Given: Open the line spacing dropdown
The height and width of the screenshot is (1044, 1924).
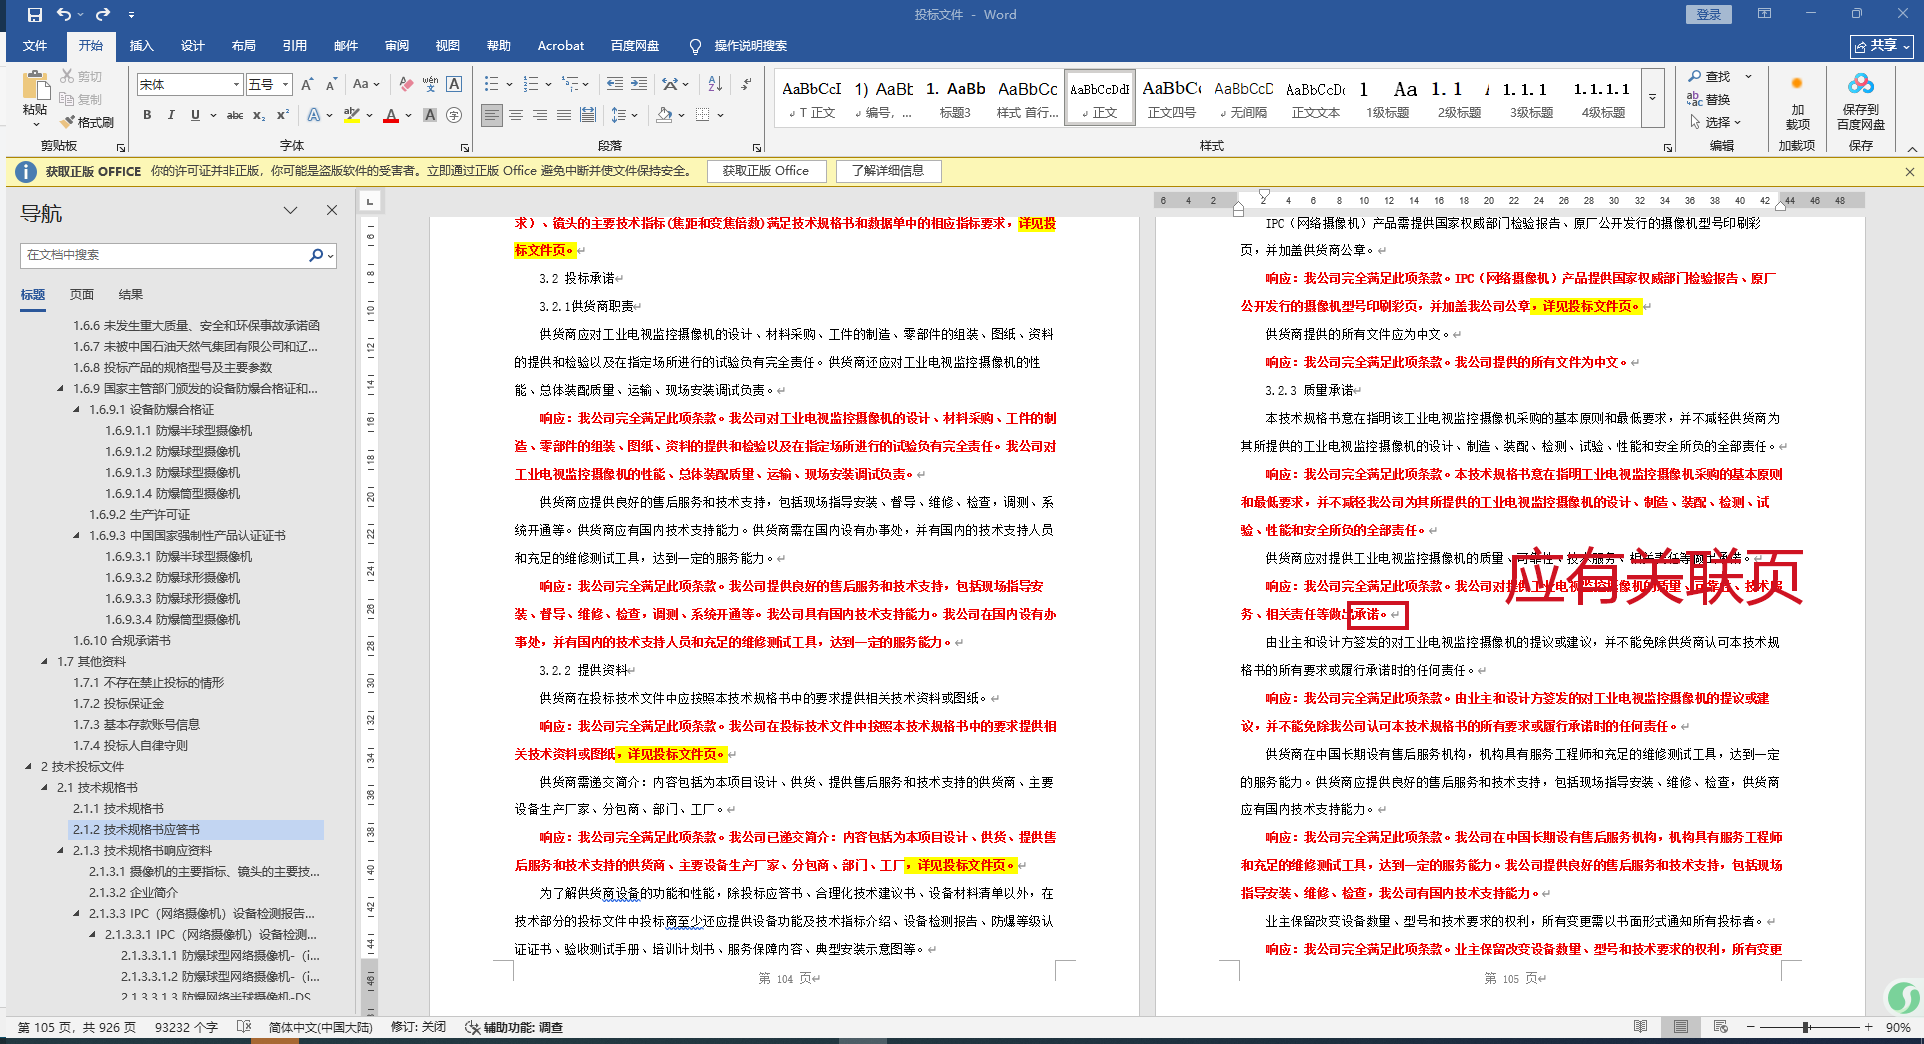Looking at the screenshot, I should [x=624, y=115].
